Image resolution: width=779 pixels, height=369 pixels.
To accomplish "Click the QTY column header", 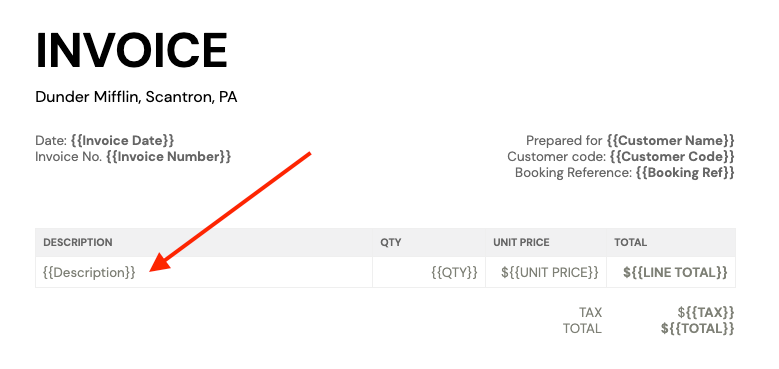I will click(391, 243).
